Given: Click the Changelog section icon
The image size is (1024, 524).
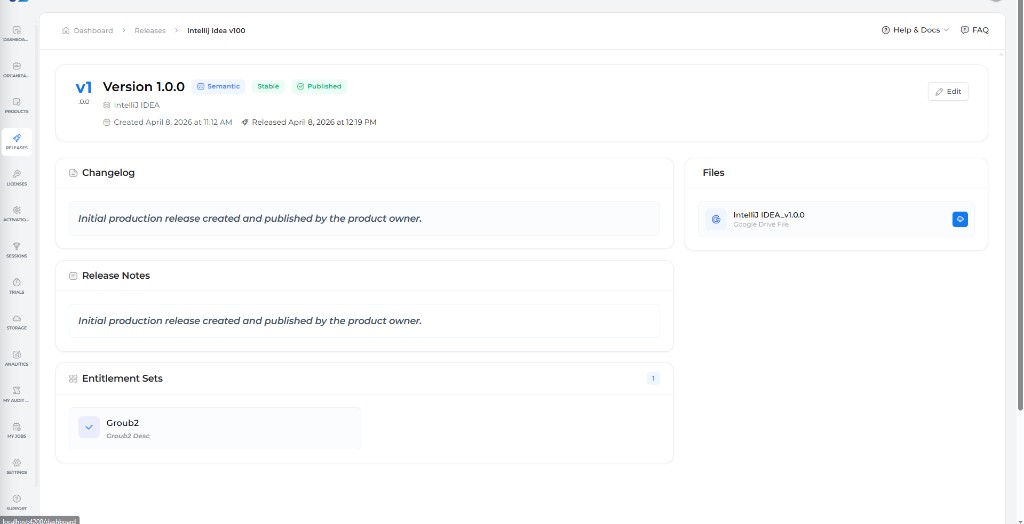Looking at the screenshot, I should [73, 173].
